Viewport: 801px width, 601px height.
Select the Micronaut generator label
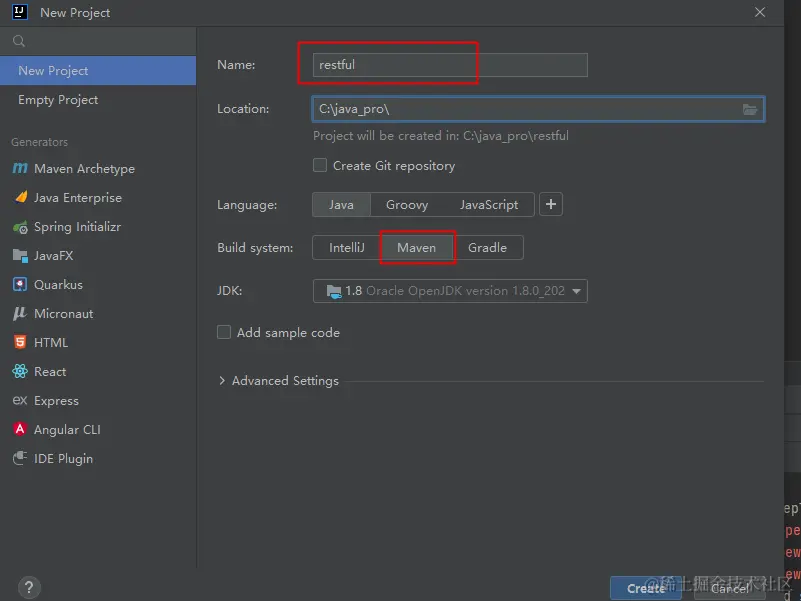64,314
